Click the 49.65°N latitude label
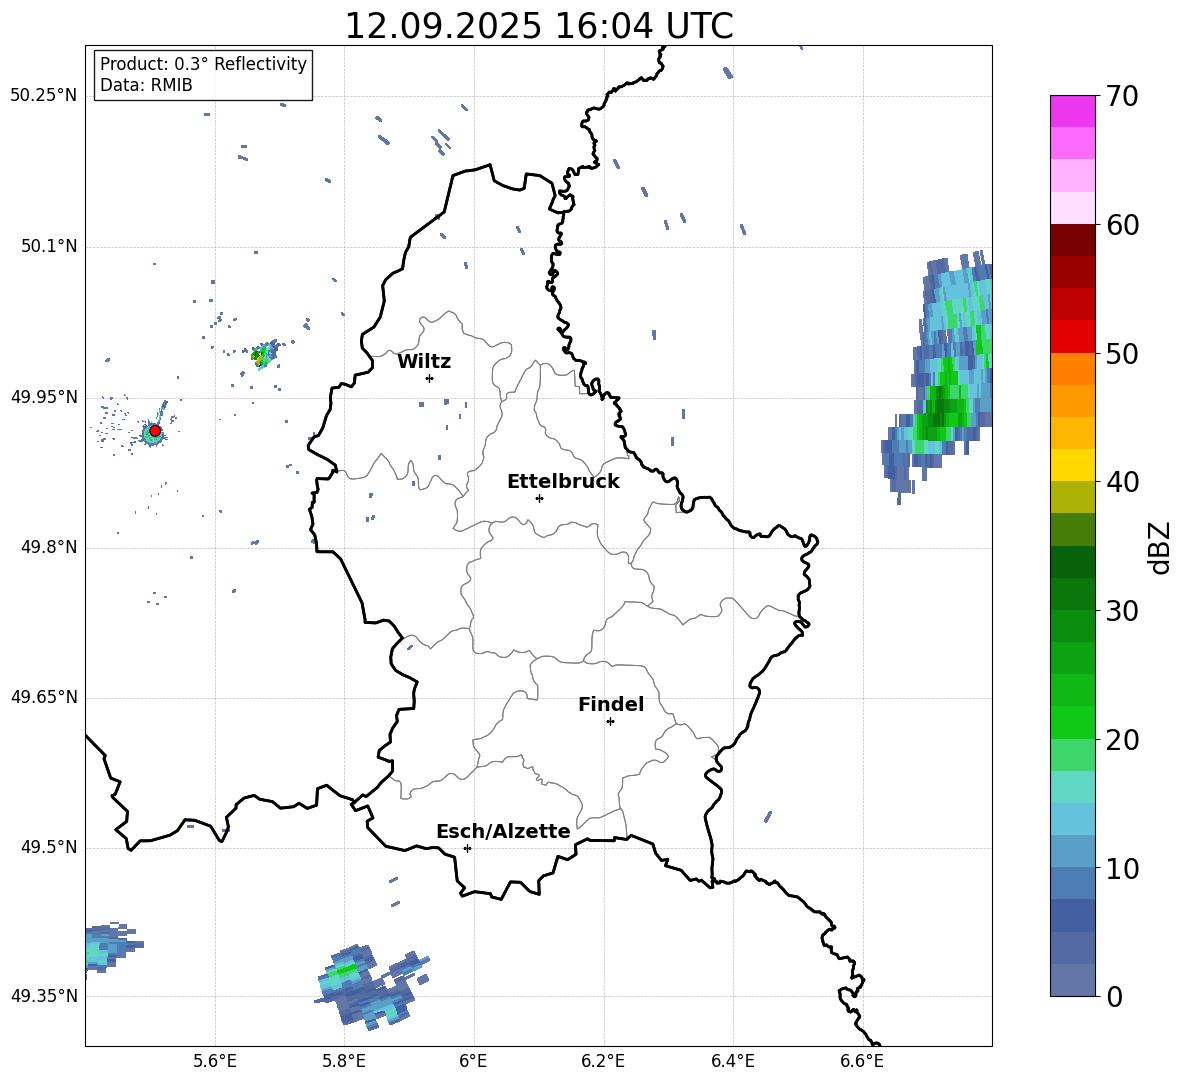This screenshot has height=1081, width=1184. click(x=44, y=697)
